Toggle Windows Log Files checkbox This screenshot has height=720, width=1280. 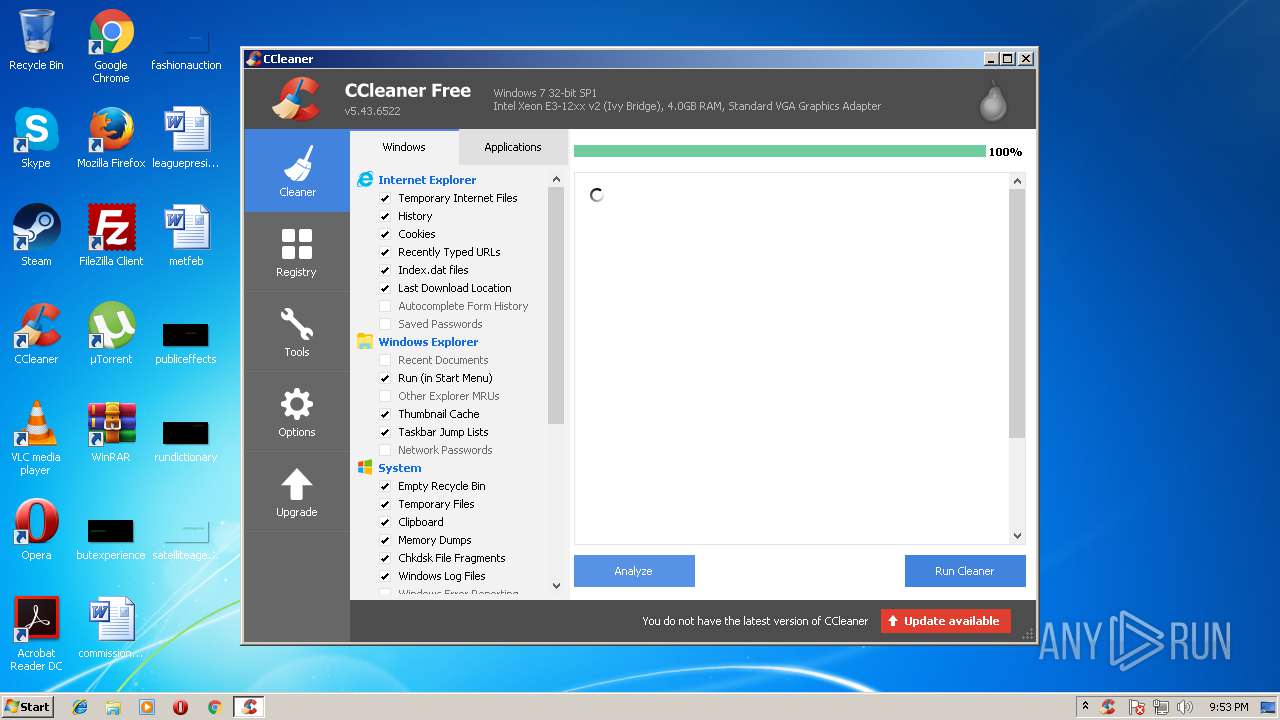385,576
